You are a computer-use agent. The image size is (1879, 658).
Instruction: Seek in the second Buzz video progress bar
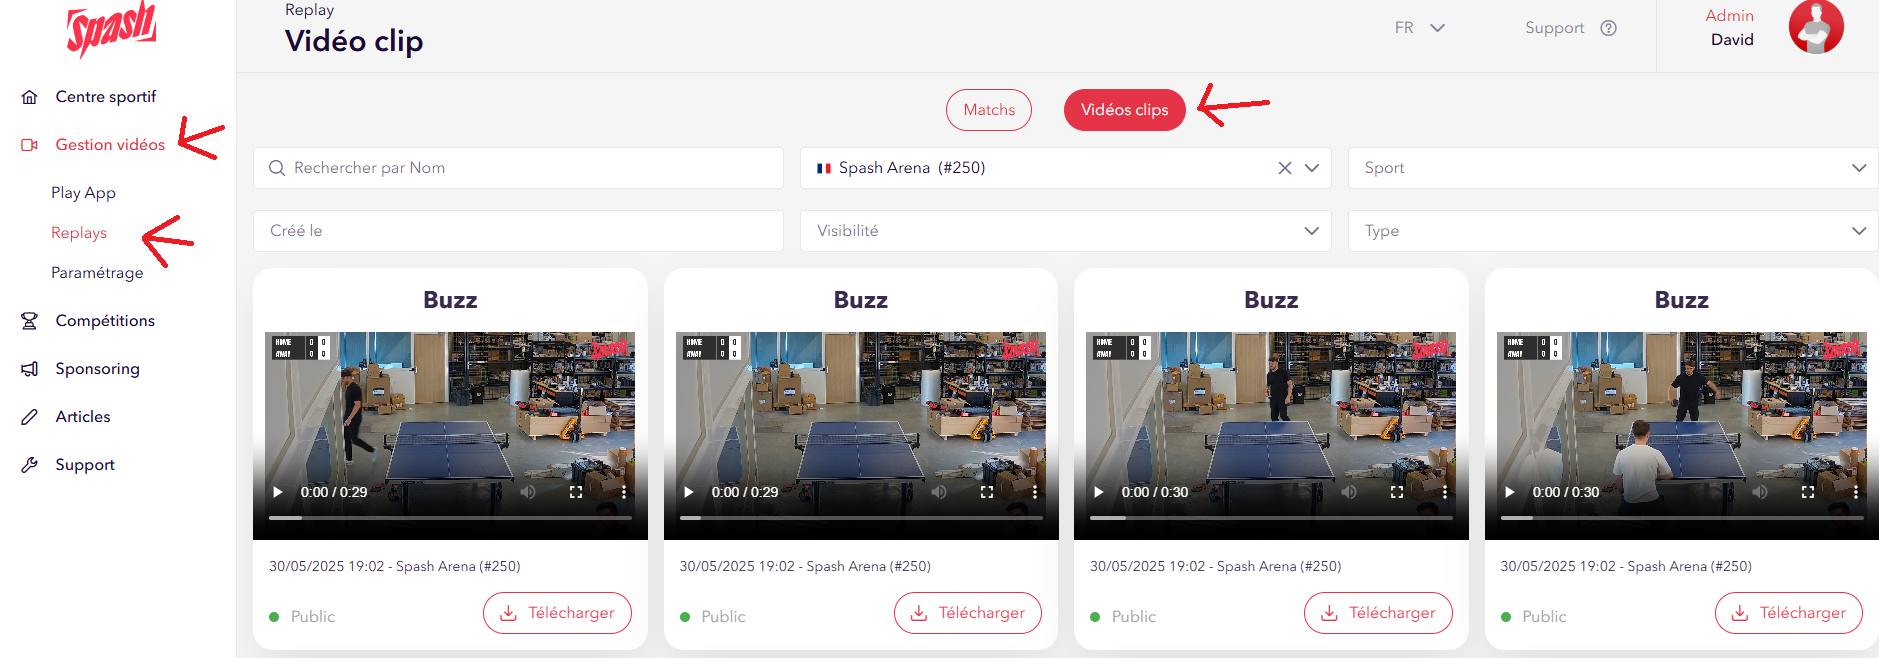860,518
